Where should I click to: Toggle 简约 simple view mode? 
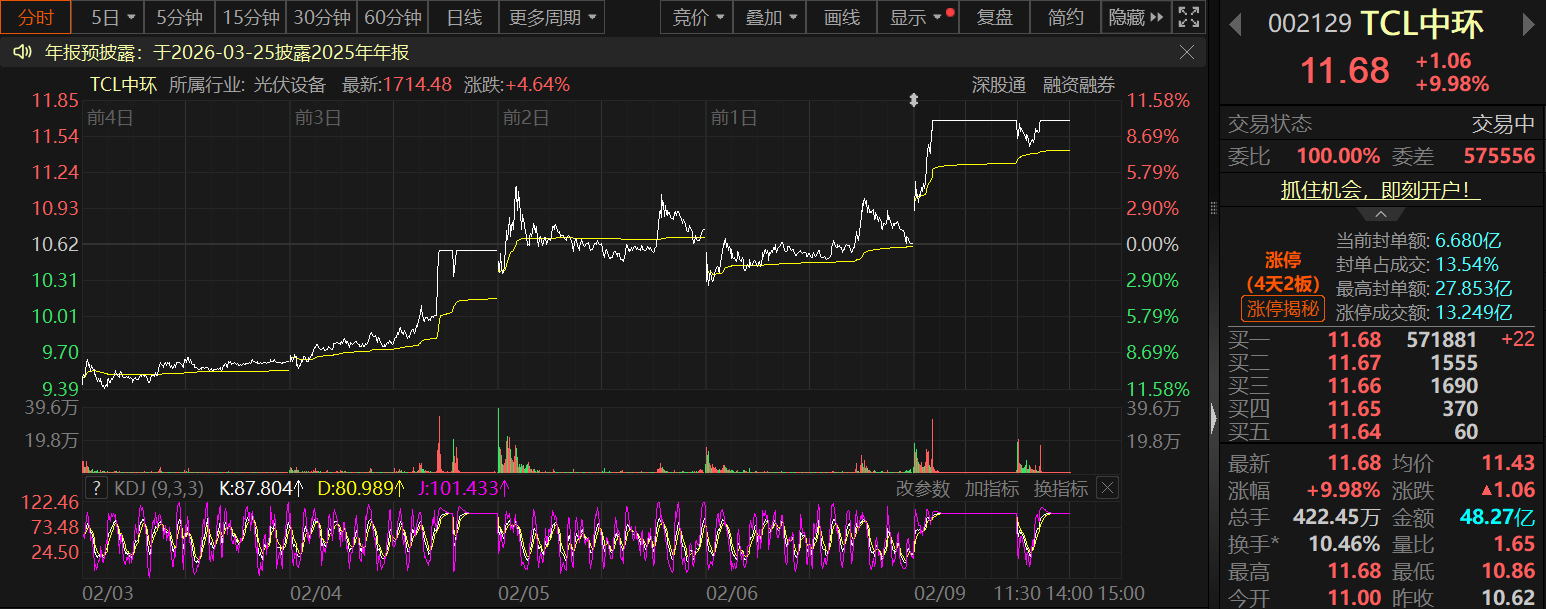tap(1065, 17)
